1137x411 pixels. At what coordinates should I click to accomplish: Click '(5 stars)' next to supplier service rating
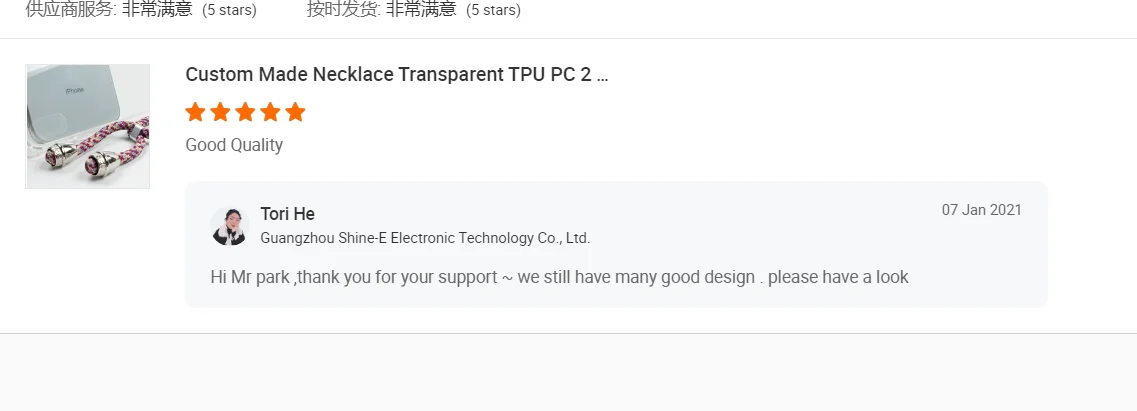[229, 10]
